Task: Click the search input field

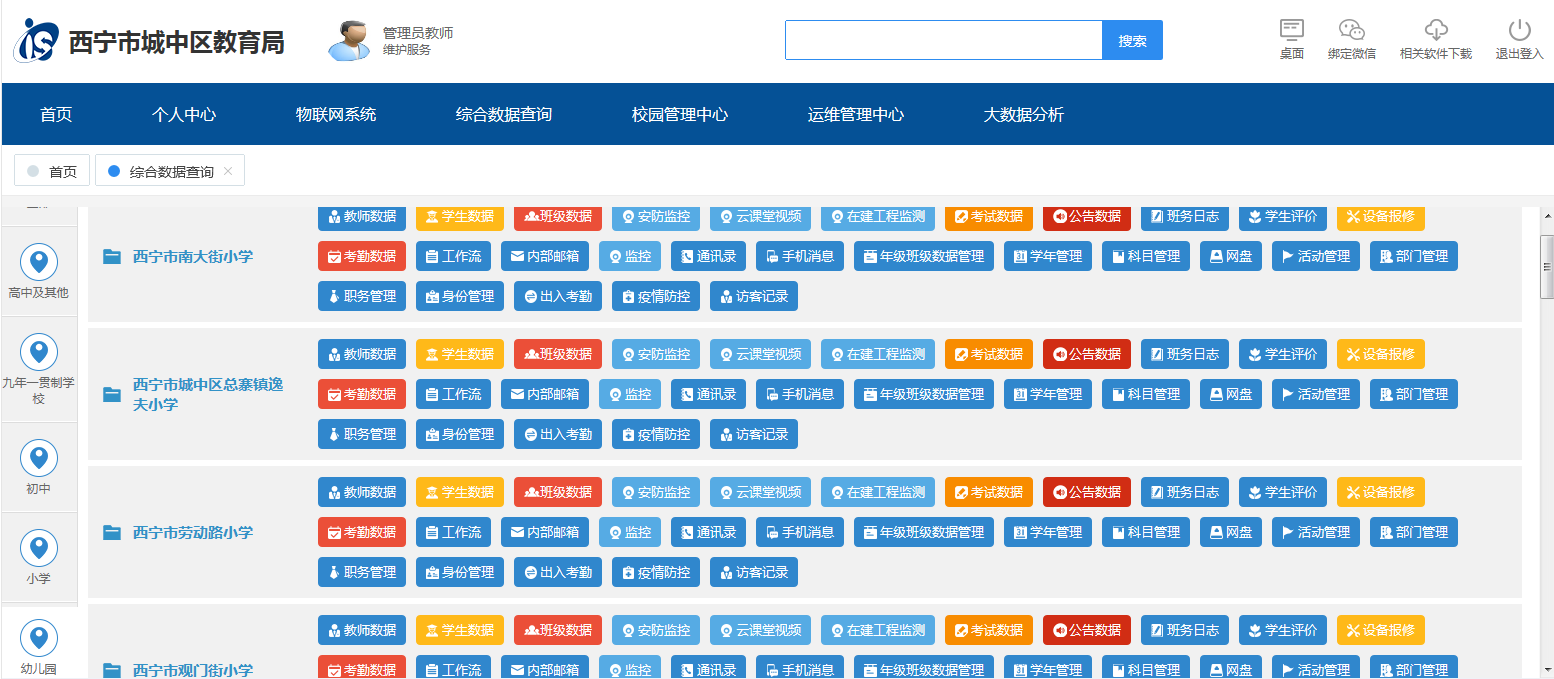Action: [x=944, y=40]
